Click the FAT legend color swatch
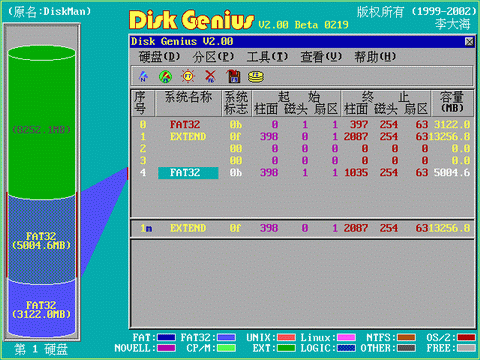 click(x=166, y=338)
